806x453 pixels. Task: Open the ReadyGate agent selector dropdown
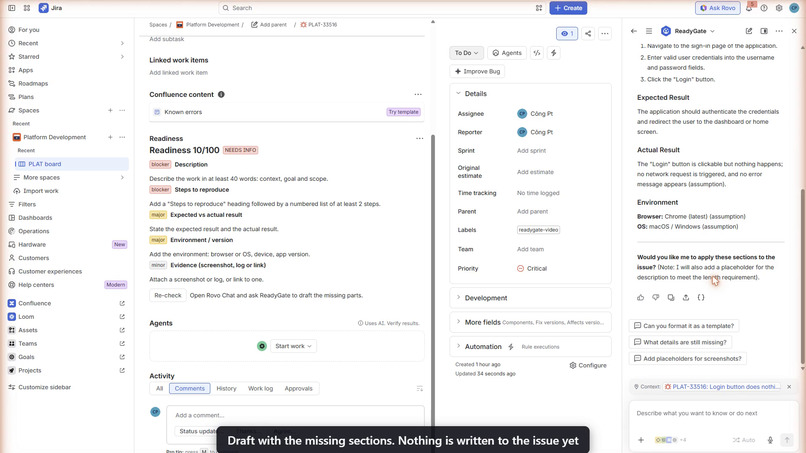(x=689, y=31)
